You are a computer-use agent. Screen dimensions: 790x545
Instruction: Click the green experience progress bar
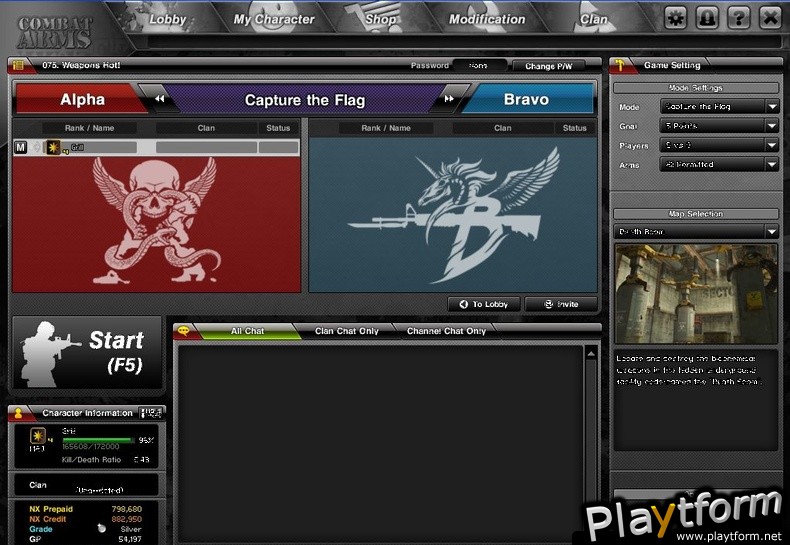click(98, 440)
